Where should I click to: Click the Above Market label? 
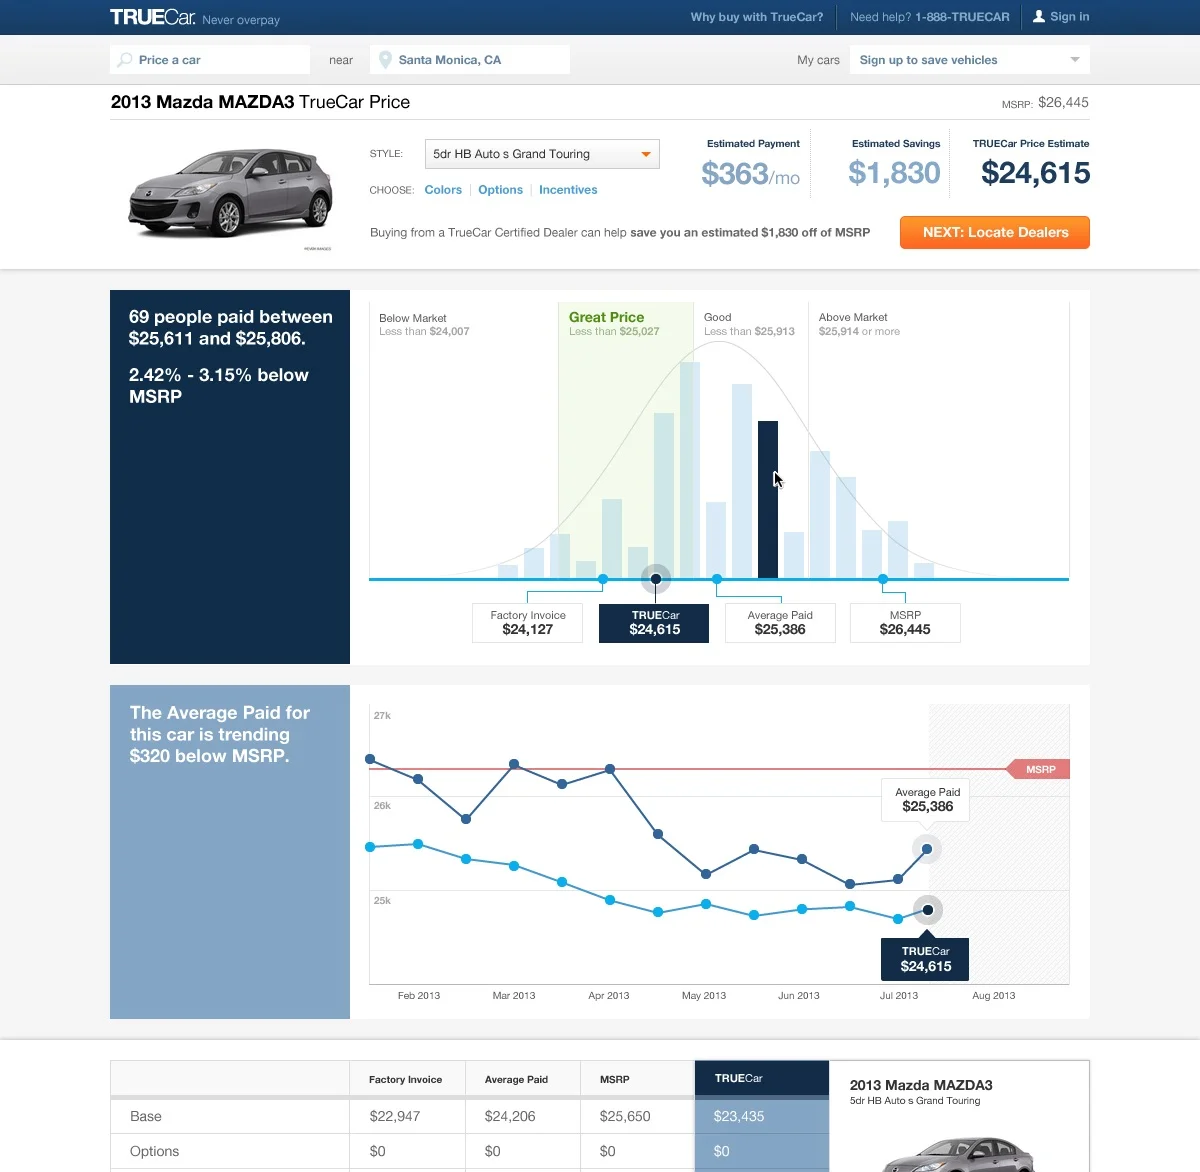pyautogui.click(x=853, y=317)
